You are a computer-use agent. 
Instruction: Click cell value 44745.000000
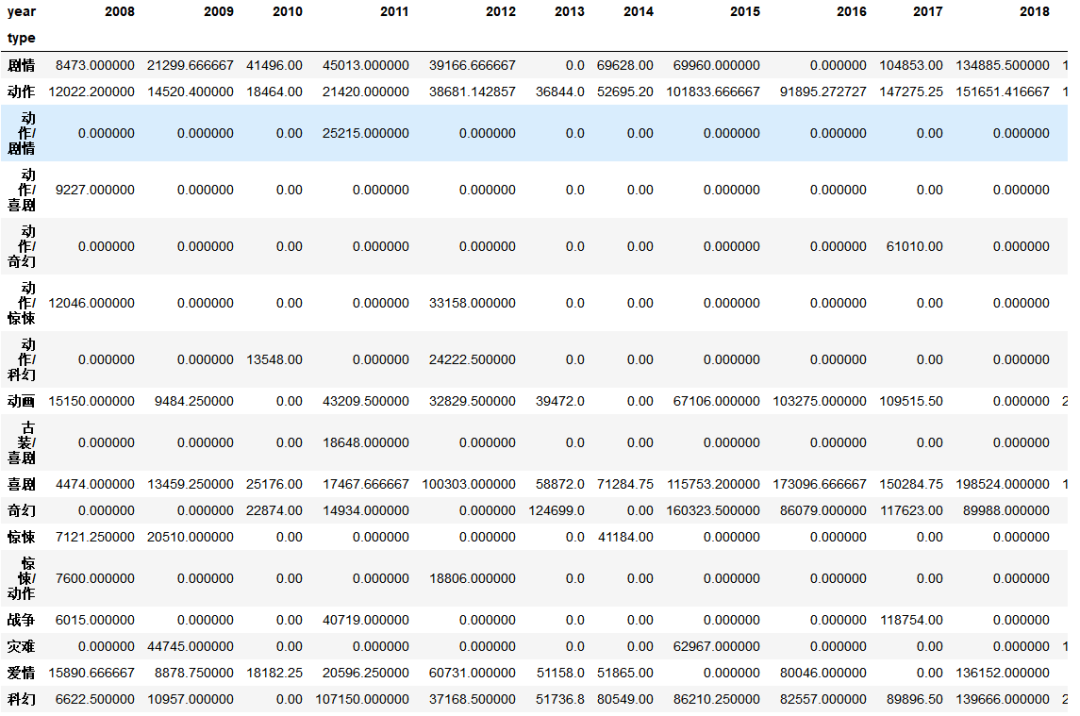tap(190, 646)
